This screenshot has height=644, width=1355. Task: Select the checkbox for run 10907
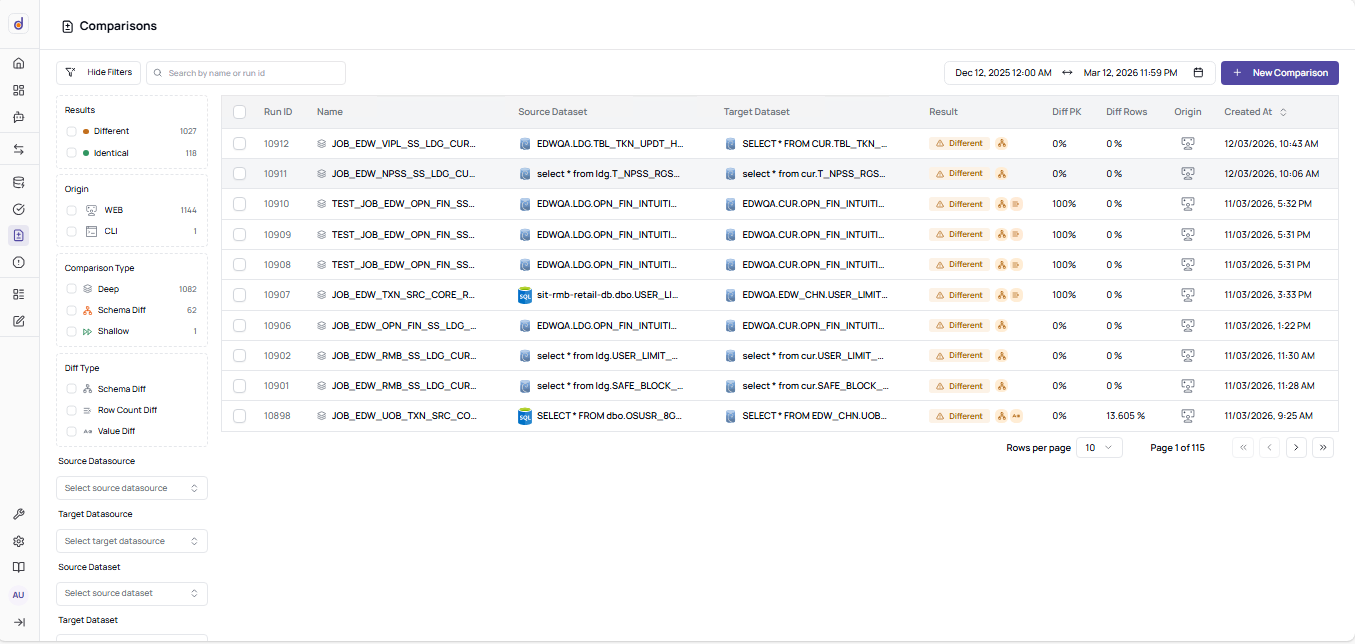tap(239, 295)
